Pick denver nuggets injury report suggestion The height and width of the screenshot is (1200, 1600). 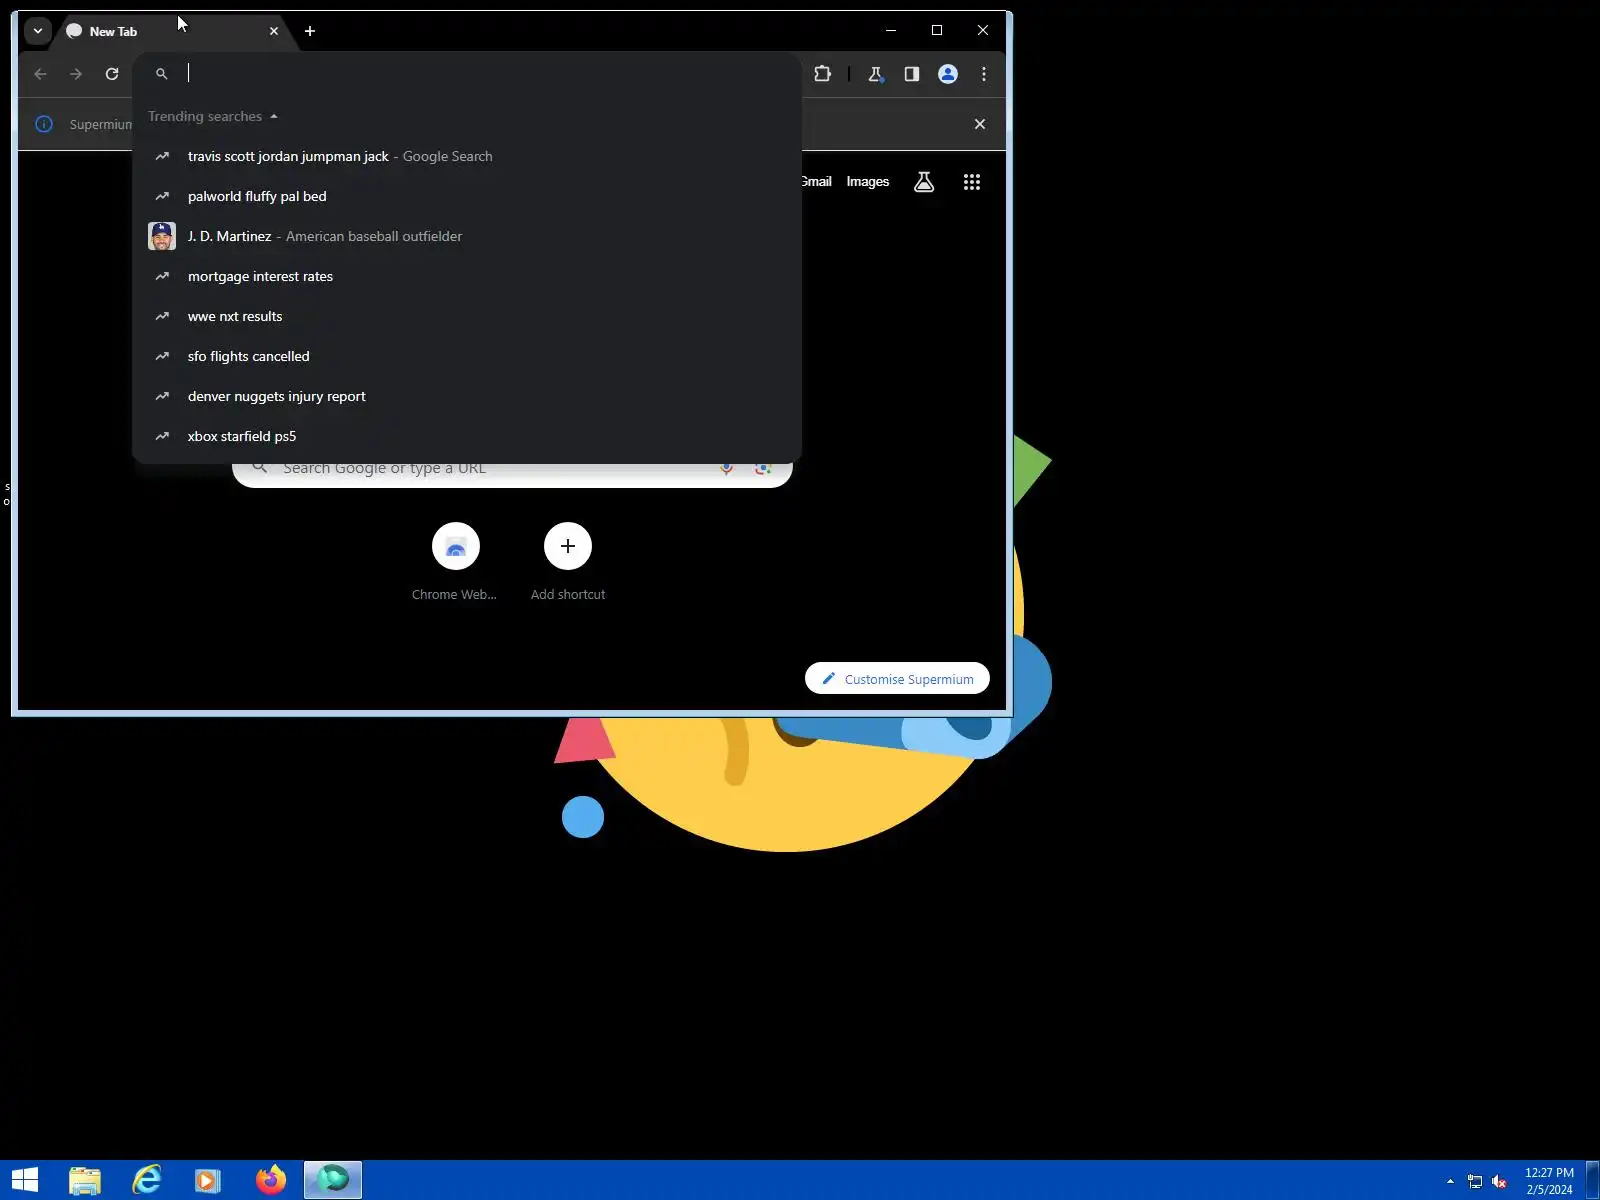click(x=467, y=396)
